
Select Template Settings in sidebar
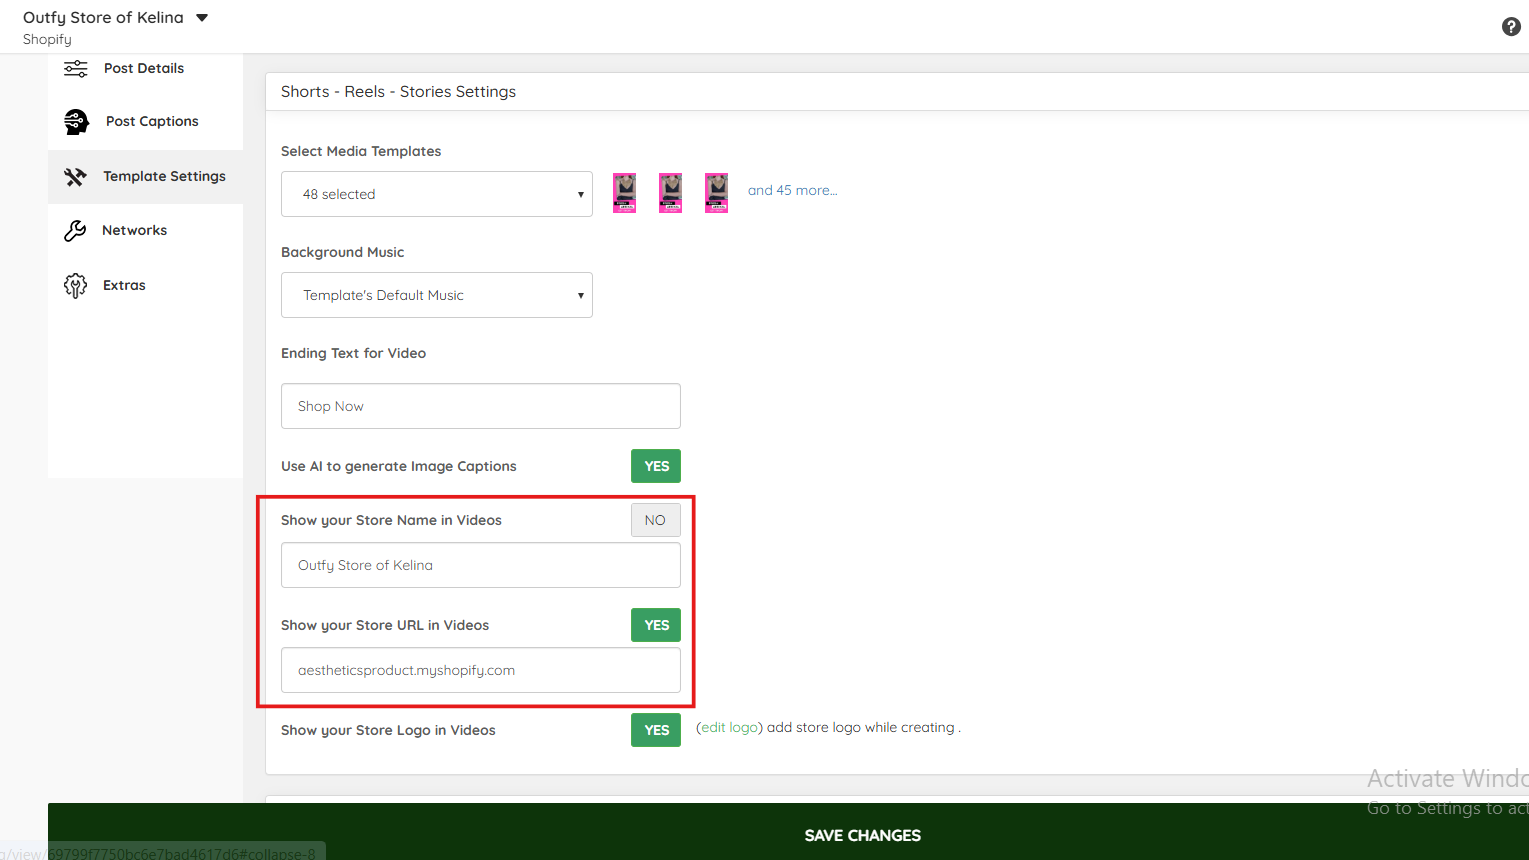(145, 177)
